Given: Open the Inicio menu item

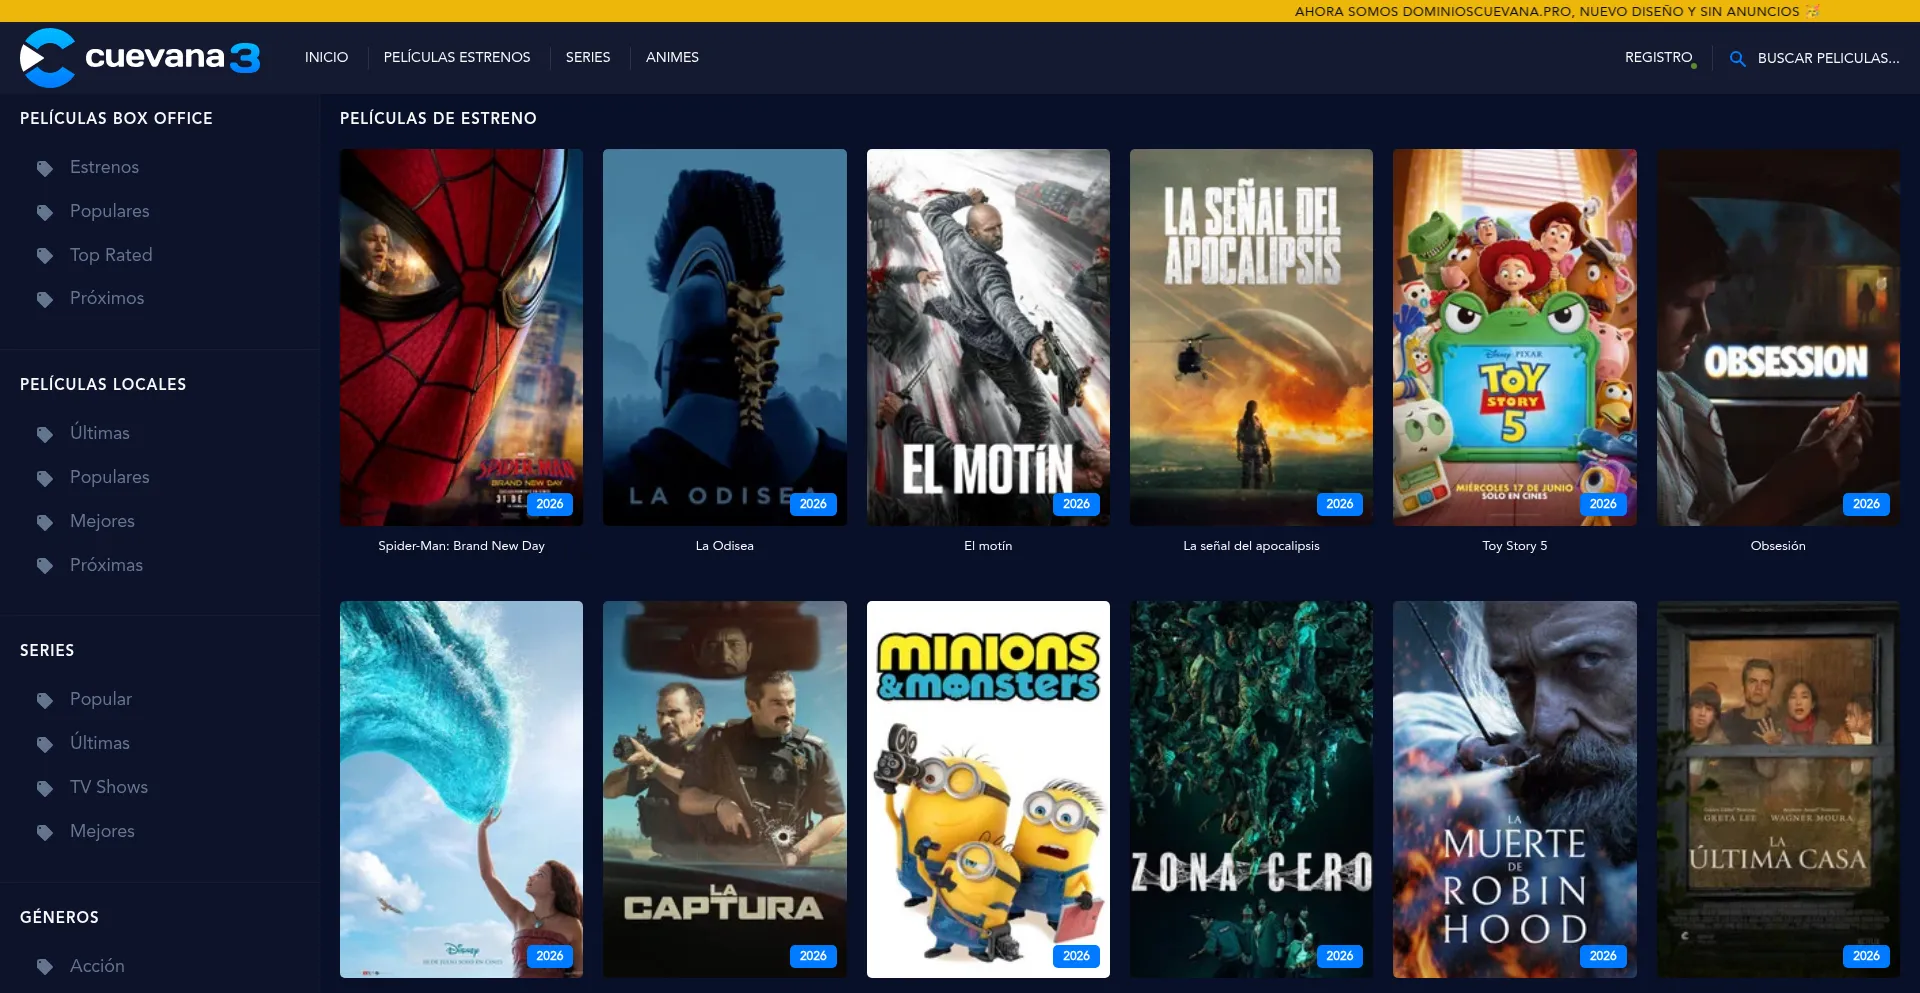Looking at the screenshot, I should coord(327,57).
